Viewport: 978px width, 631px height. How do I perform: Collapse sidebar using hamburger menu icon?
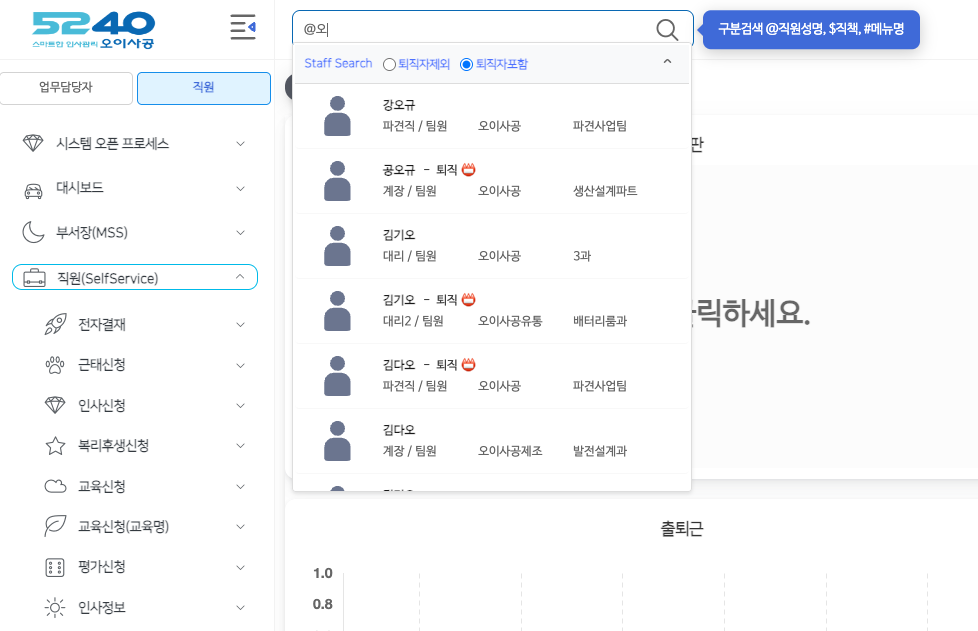pyautogui.click(x=242, y=27)
